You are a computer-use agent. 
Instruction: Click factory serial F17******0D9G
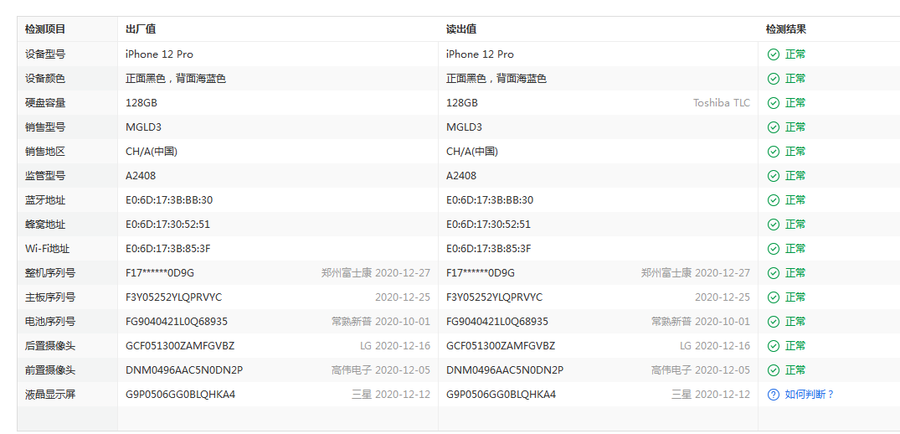[160, 273]
